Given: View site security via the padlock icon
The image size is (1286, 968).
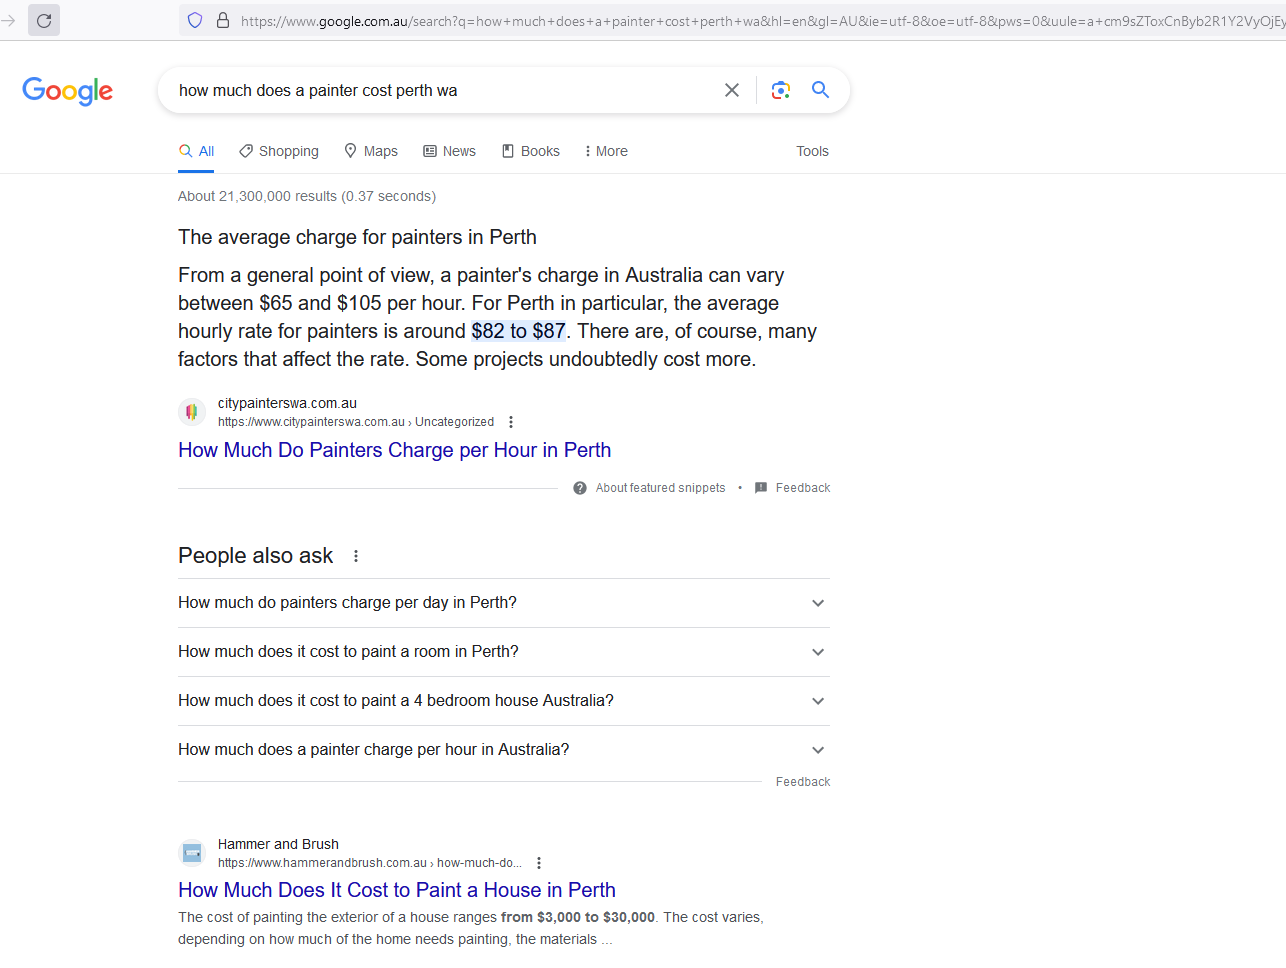Looking at the screenshot, I should [223, 20].
